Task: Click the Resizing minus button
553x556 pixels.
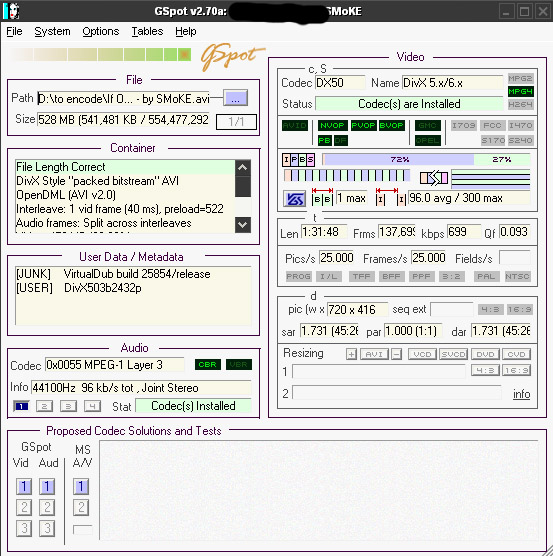Action: tap(397, 354)
